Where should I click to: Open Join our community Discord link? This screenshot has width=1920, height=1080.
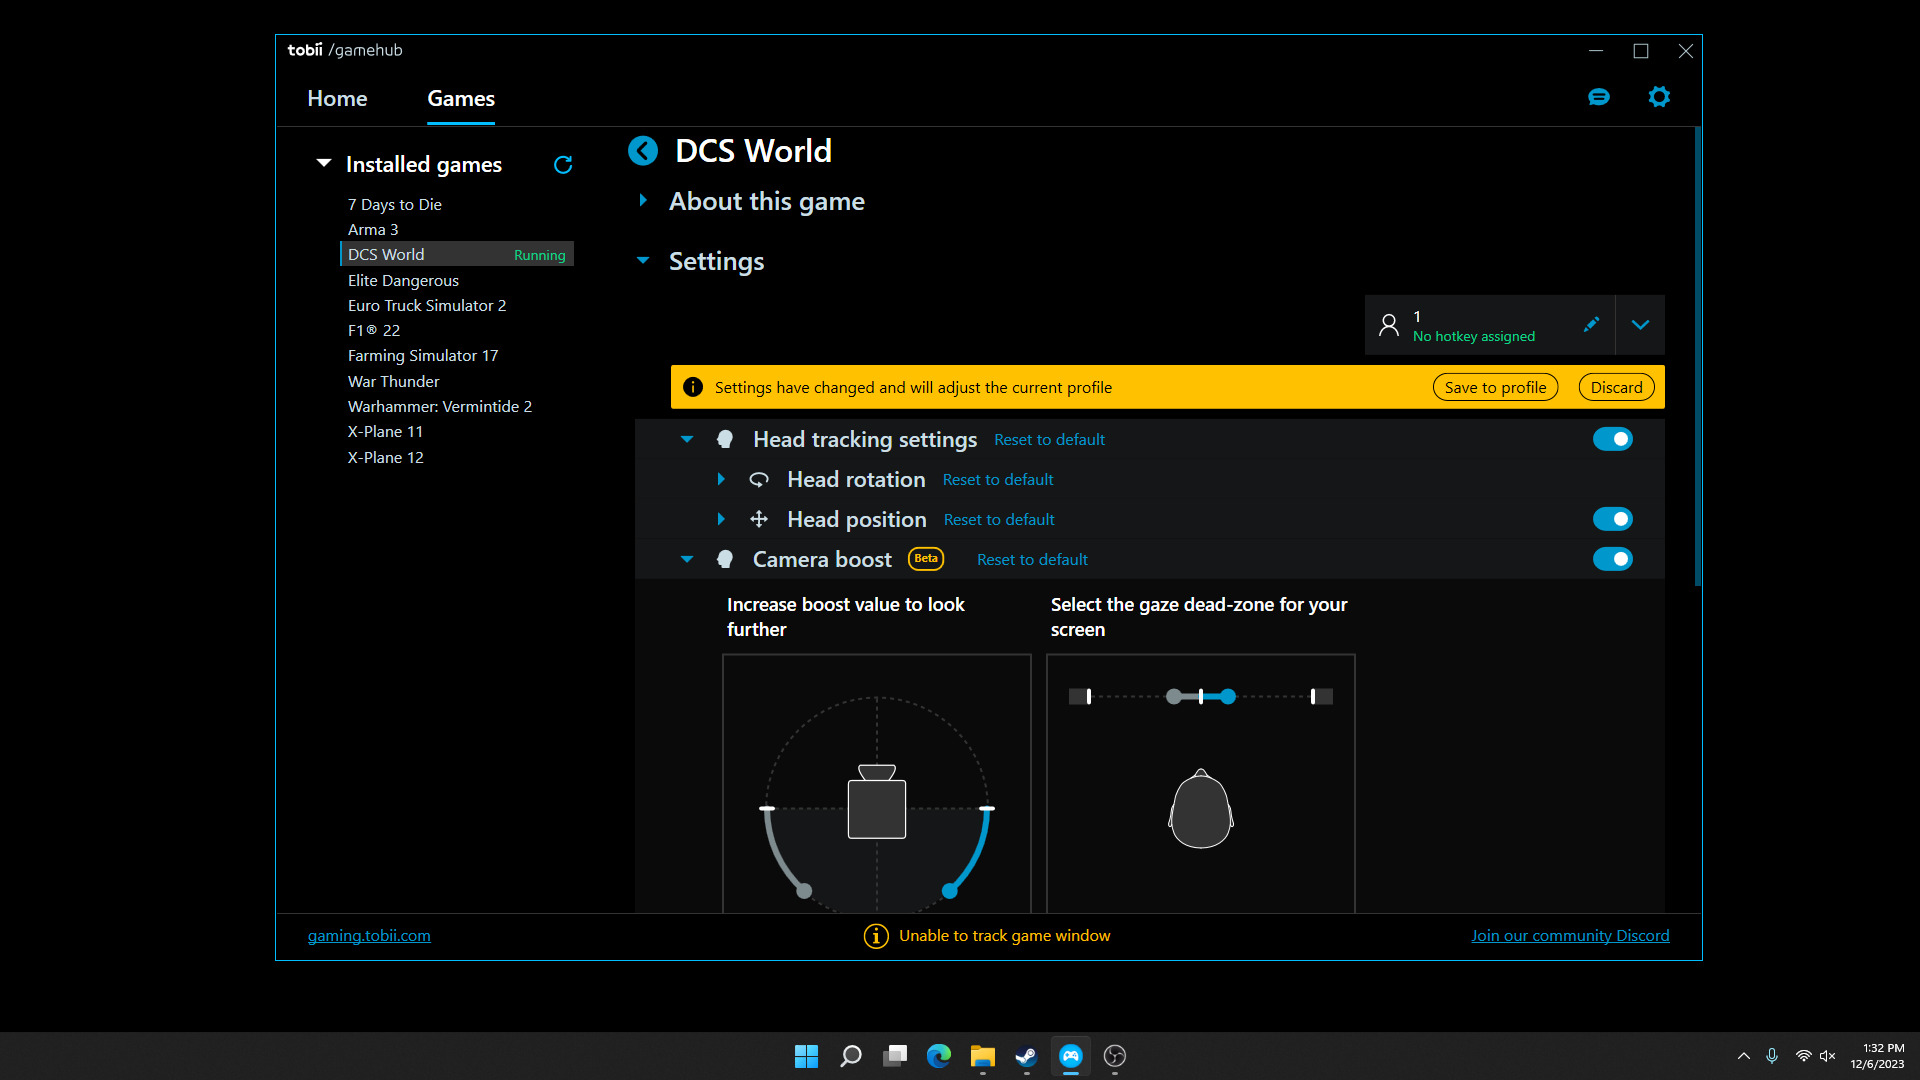pos(1570,936)
